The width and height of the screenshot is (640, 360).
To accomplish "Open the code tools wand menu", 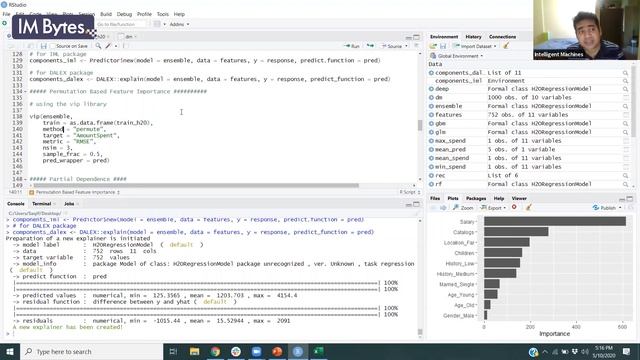I will (x=109, y=46).
